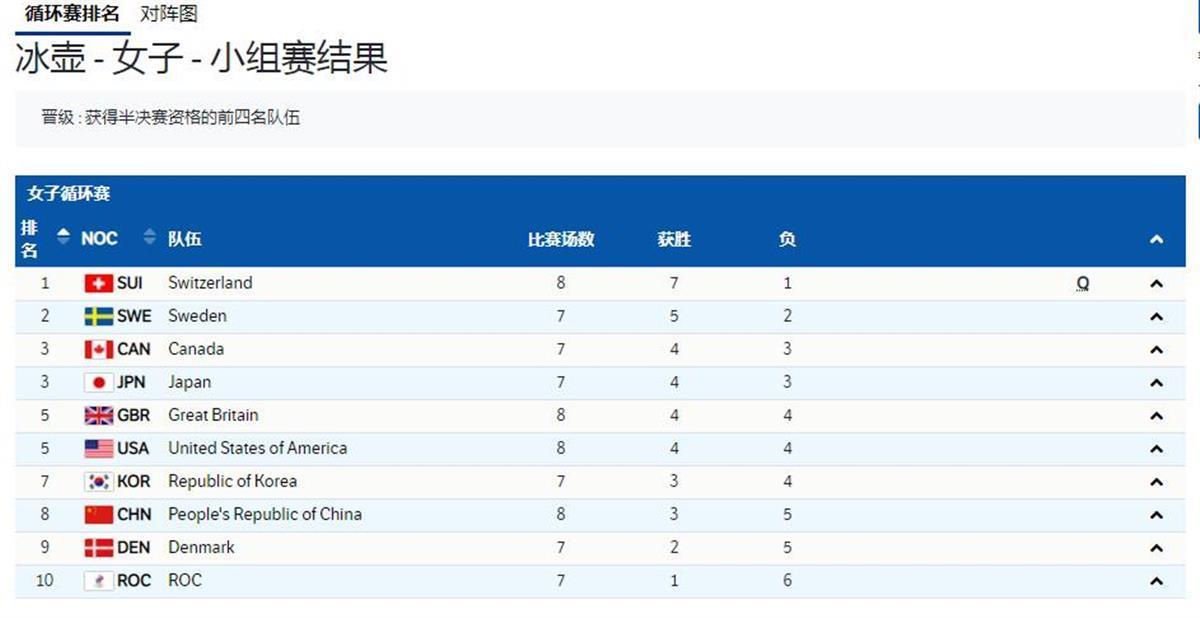Image resolution: width=1200 pixels, height=618 pixels.
Task: Click the Denmark flag icon
Action: (98, 547)
